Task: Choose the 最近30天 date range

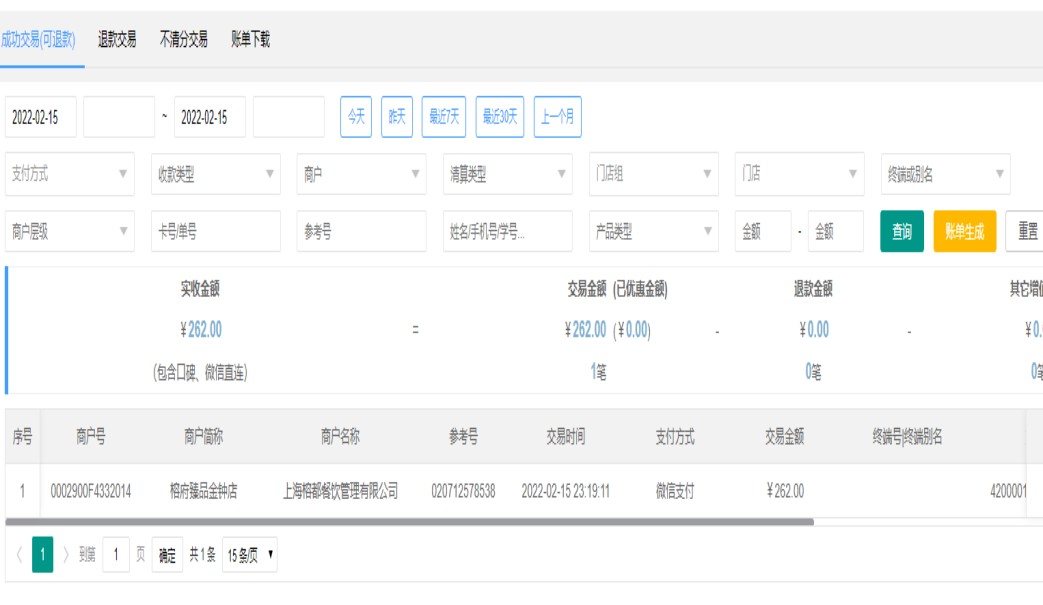Action: (500, 117)
